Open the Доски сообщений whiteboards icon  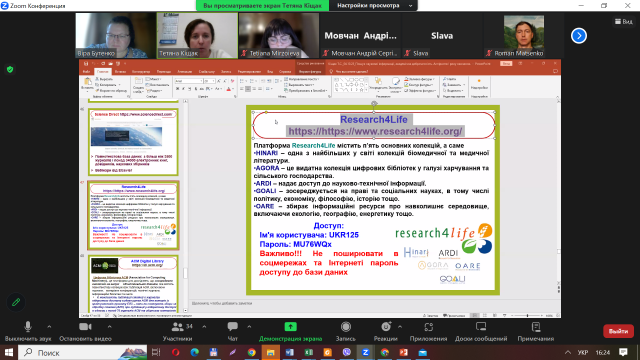[481, 327]
